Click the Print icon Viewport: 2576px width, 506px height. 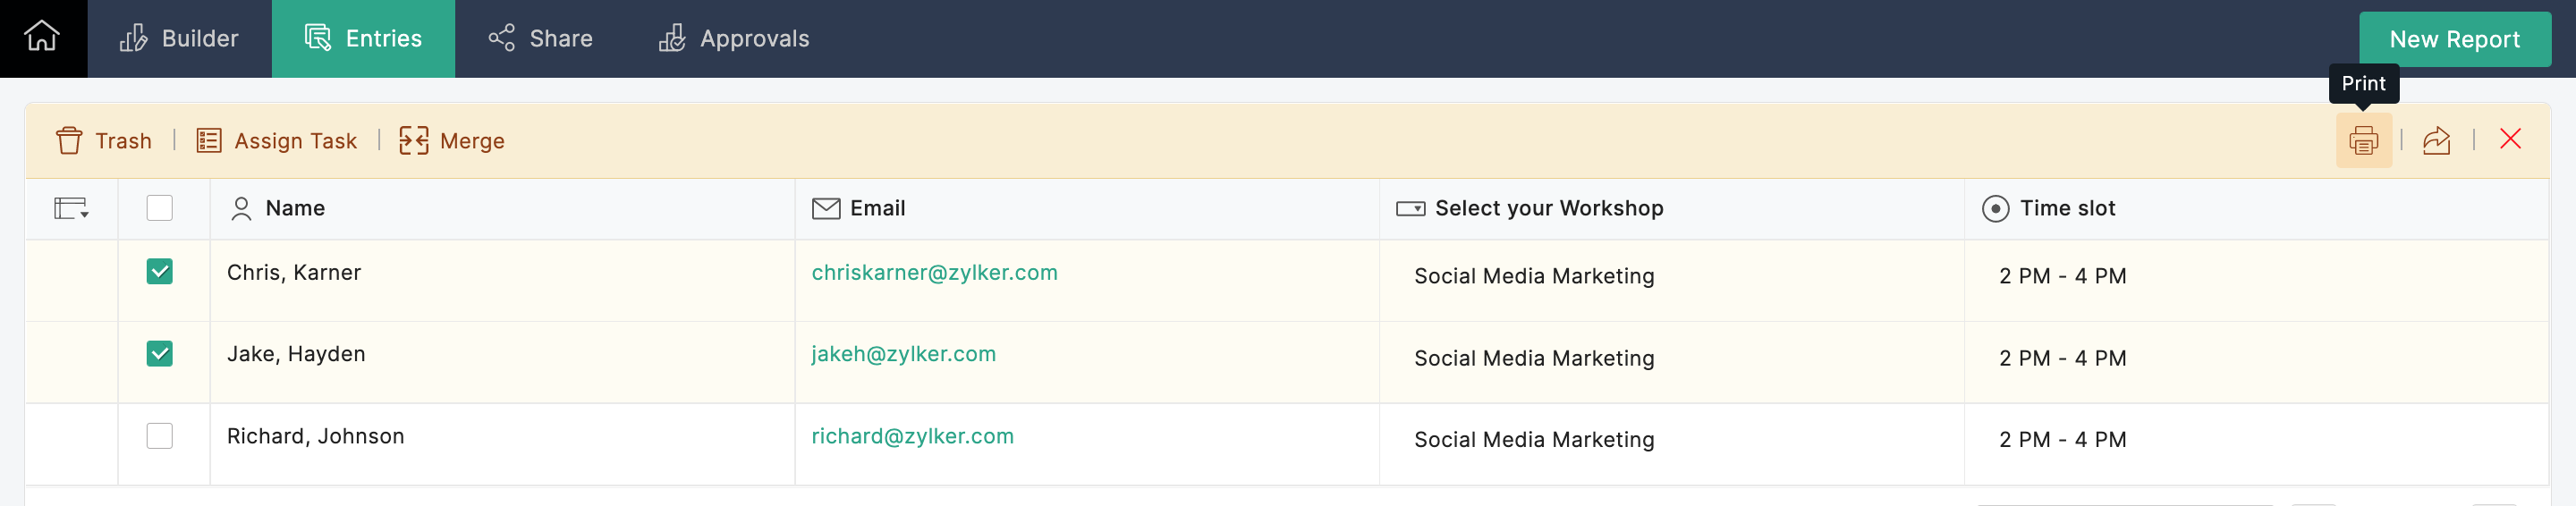click(x=2363, y=140)
